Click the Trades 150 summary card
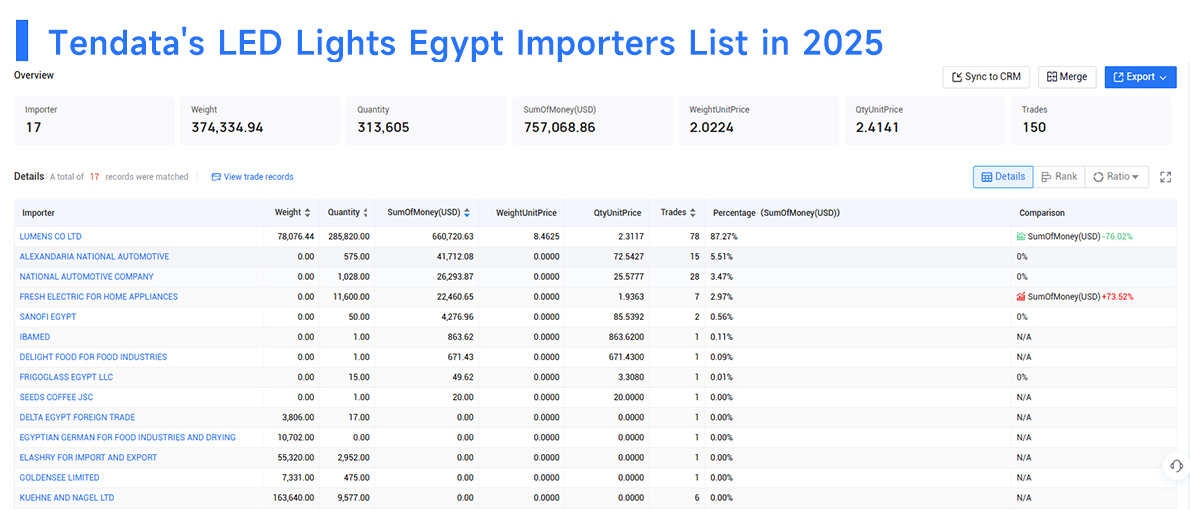Image resolution: width=1190 pixels, height=510 pixels. tap(1091, 120)
